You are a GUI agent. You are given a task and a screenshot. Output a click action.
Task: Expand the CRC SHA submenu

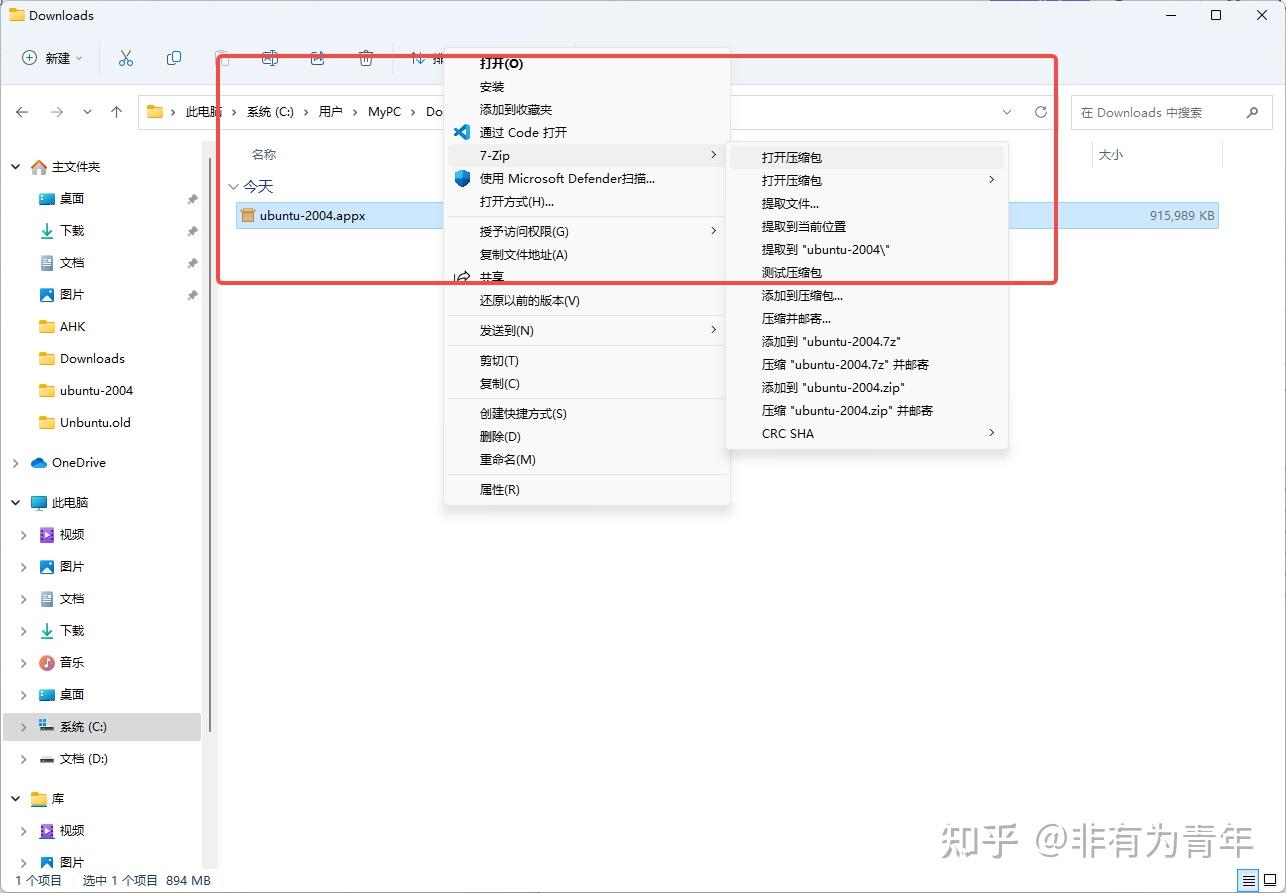point(866,433)
